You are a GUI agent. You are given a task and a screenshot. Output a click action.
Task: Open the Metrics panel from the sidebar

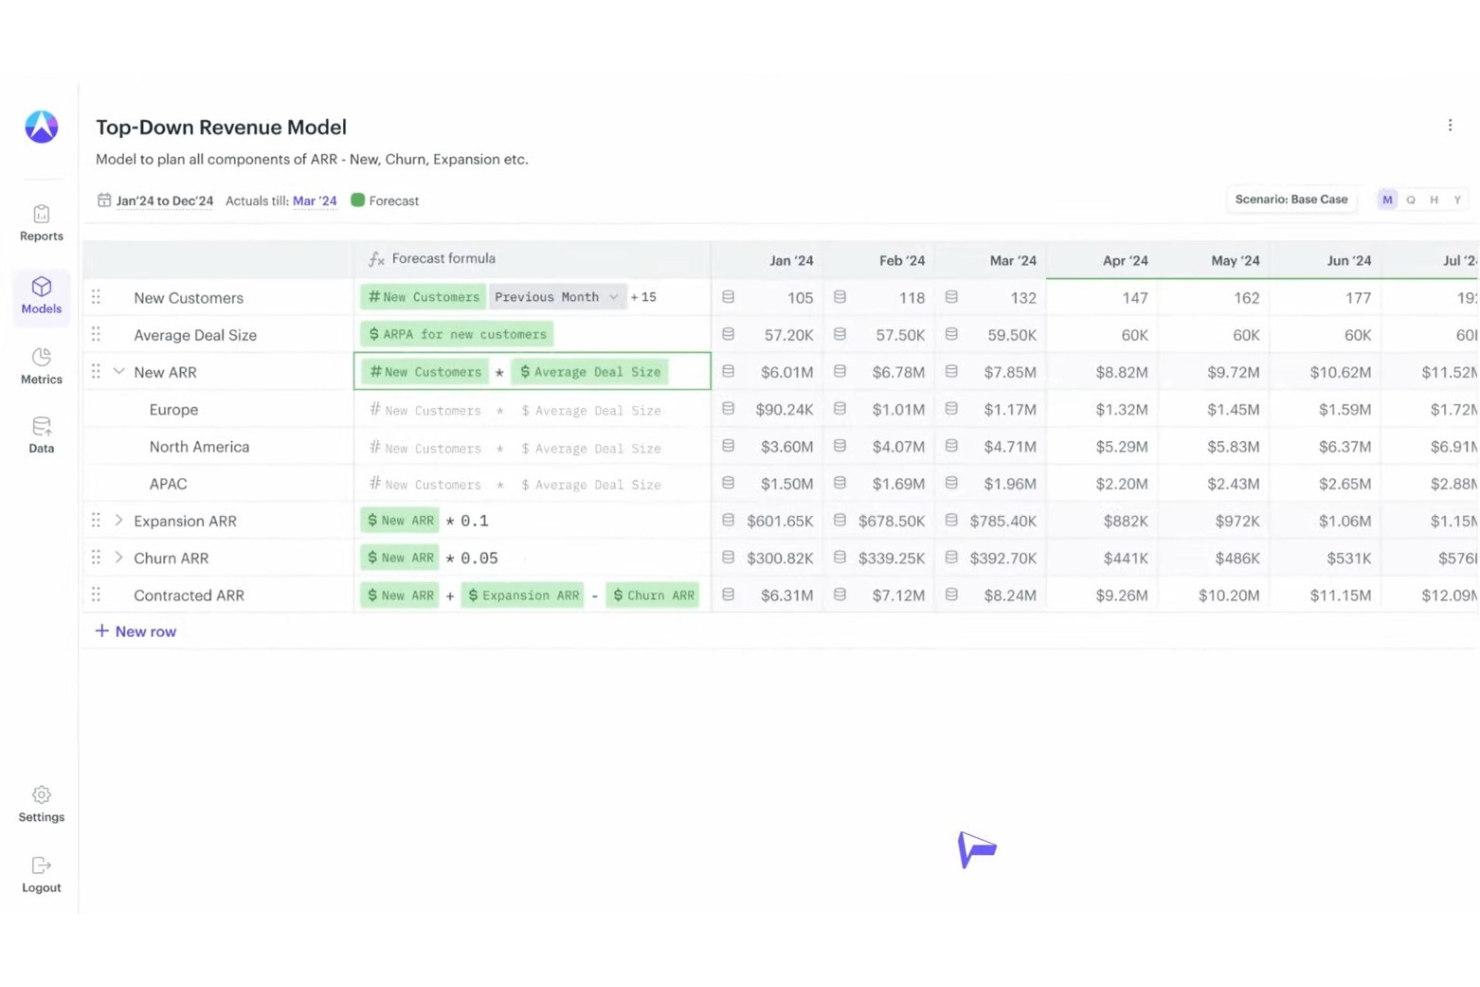[41, 365]
